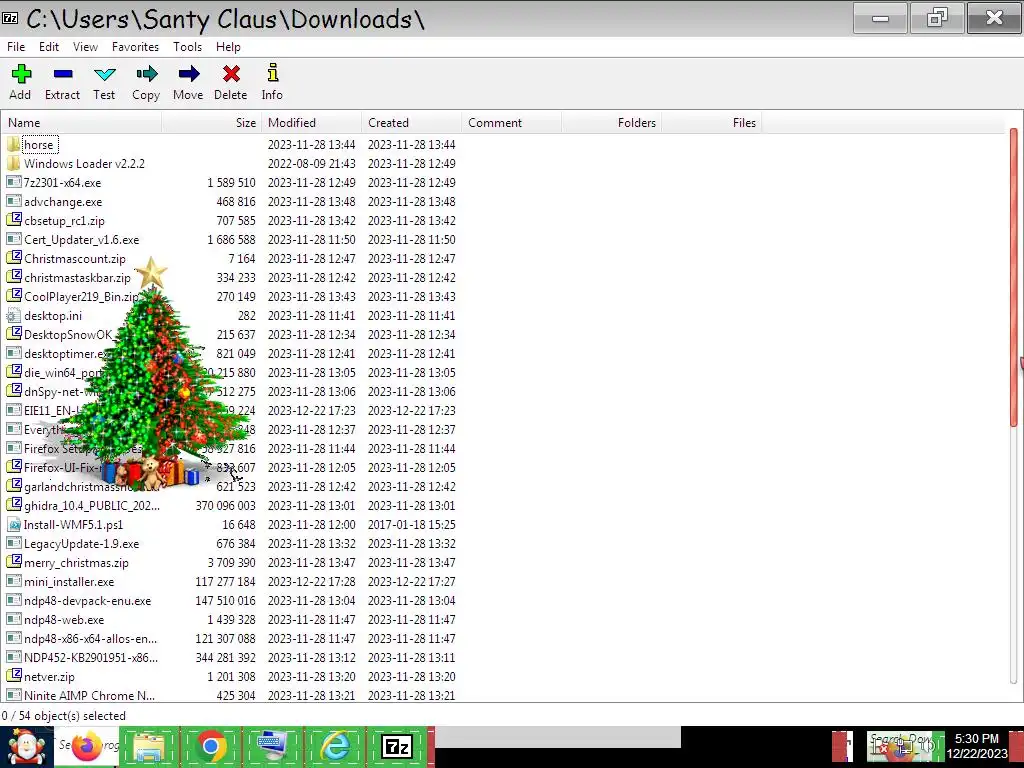Open the File menu
This screenshot has width=1024, height=768.
(16, 47)
